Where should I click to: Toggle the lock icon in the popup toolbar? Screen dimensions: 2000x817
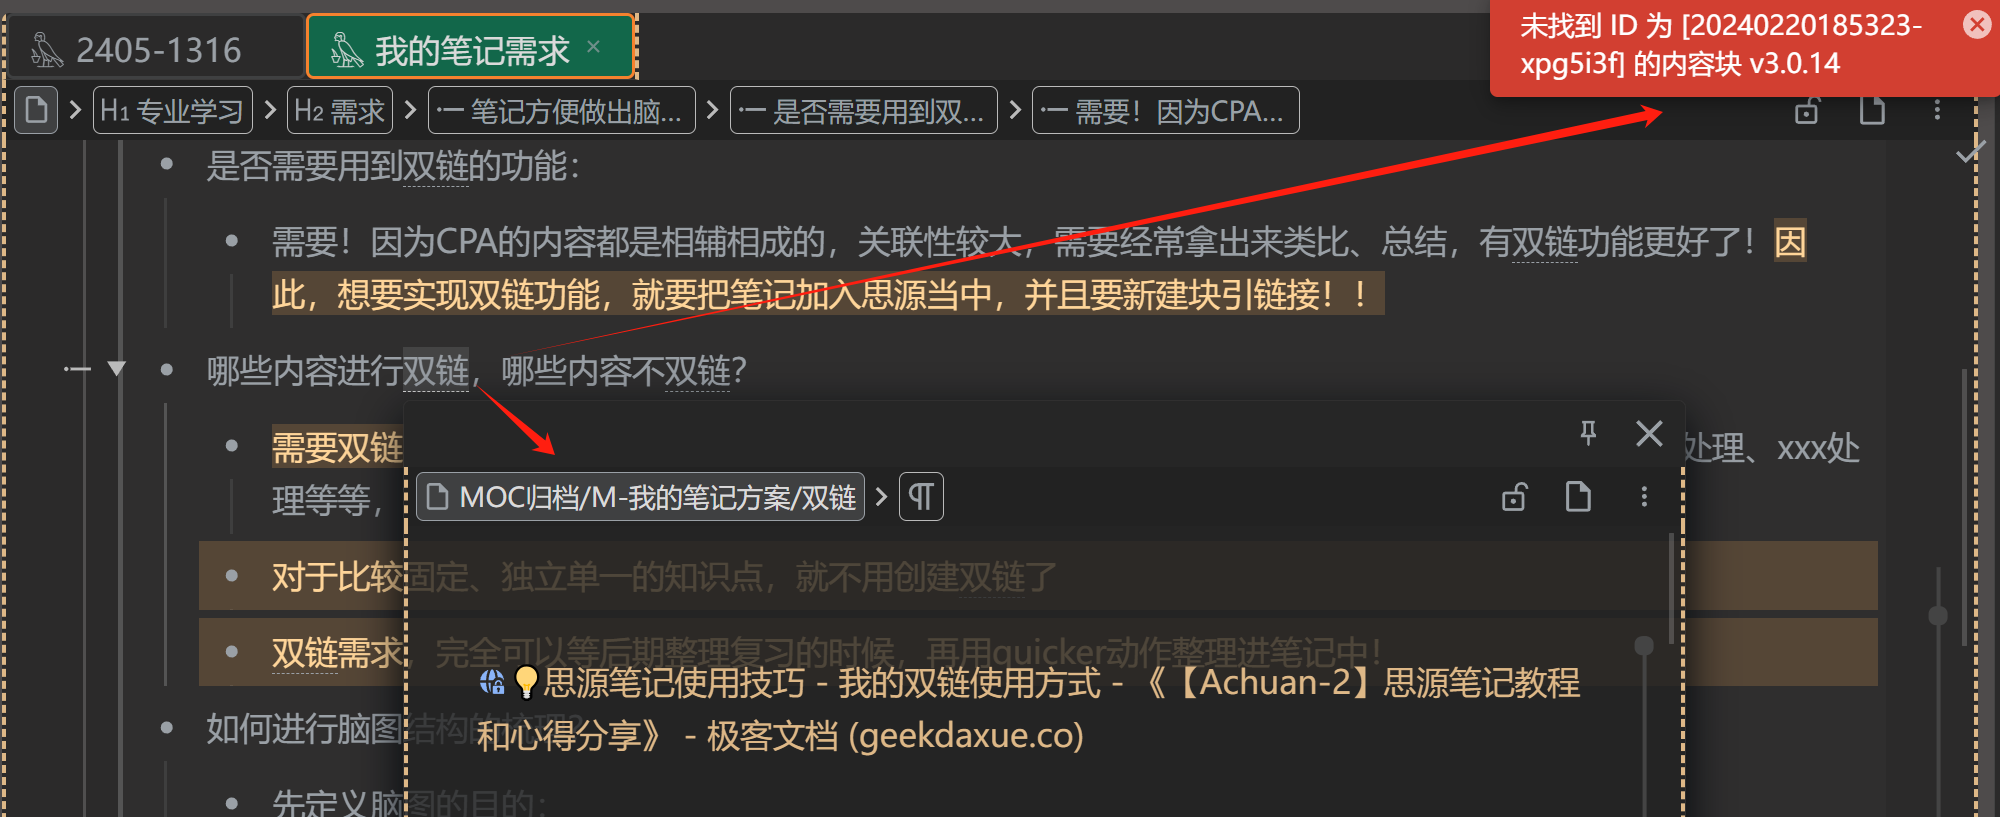click(x=1514, y=497)
